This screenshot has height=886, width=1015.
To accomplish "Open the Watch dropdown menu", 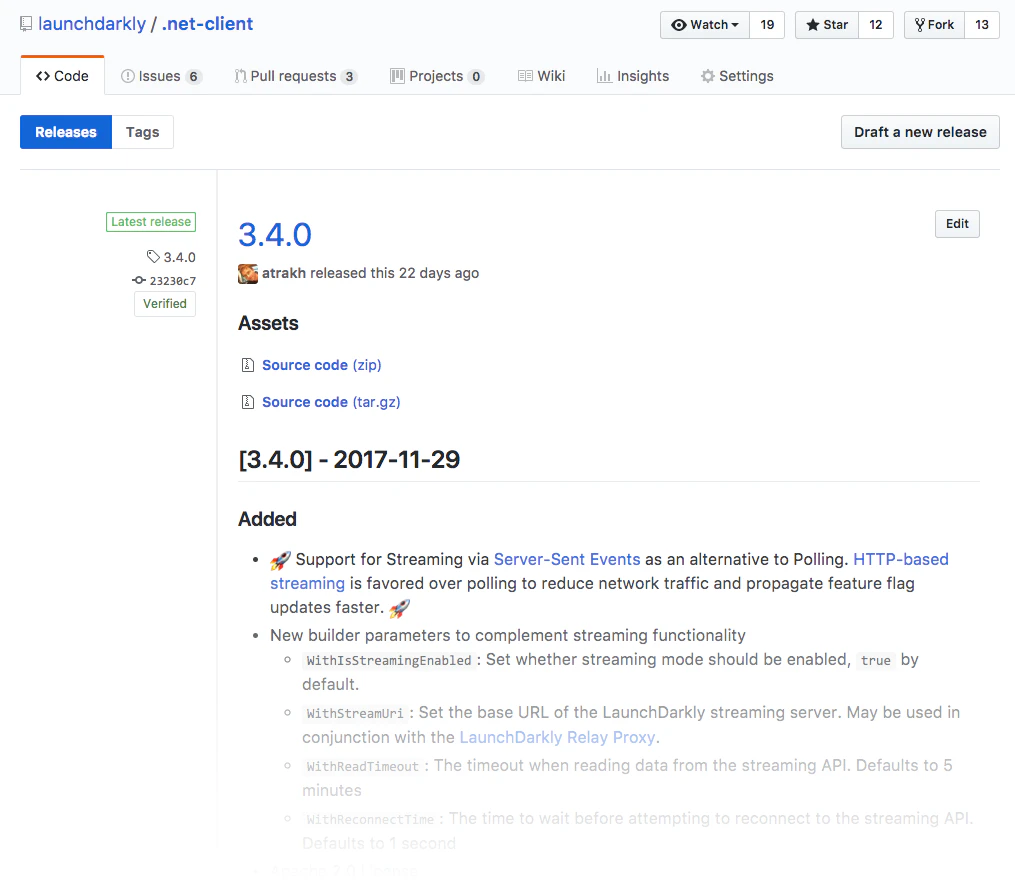I will [x=704, y=24].
